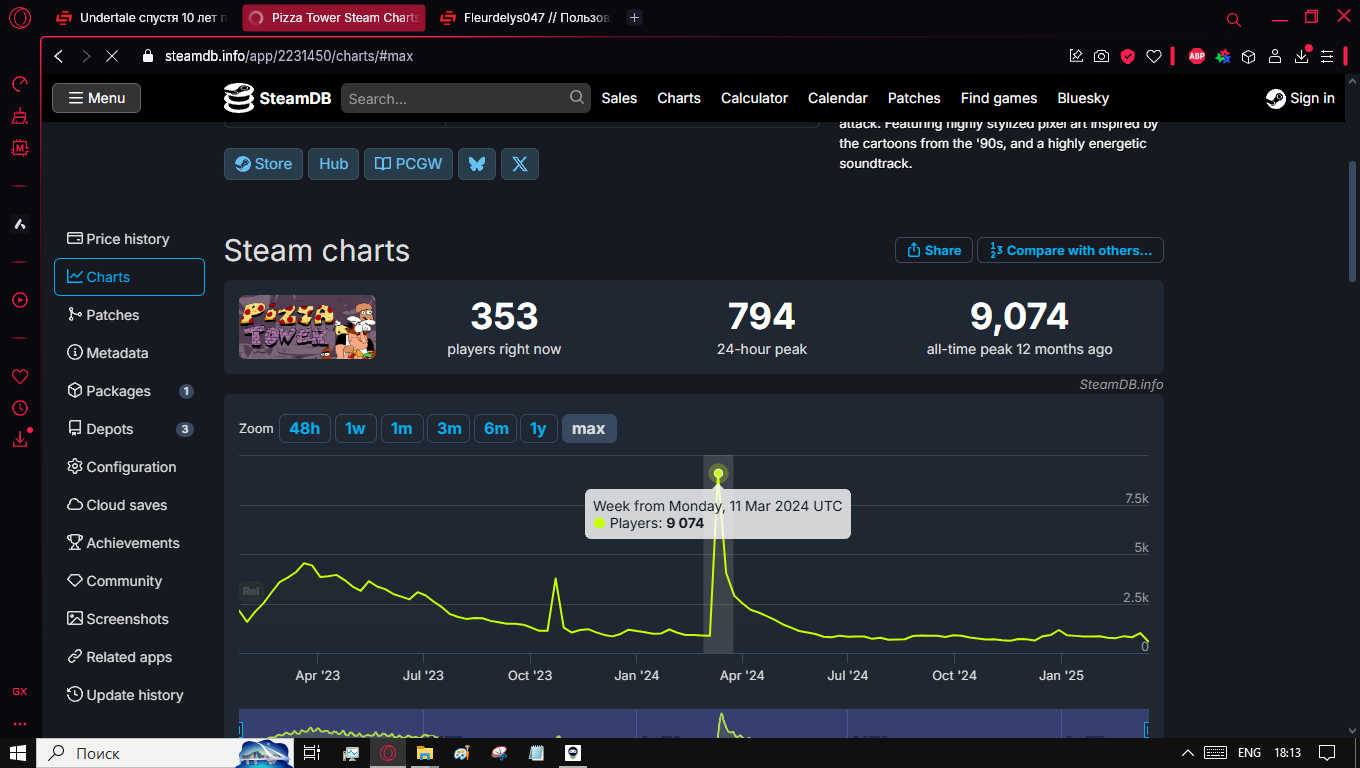Open Windows Start button
1360x768 pixels.
tap(18, 752)
